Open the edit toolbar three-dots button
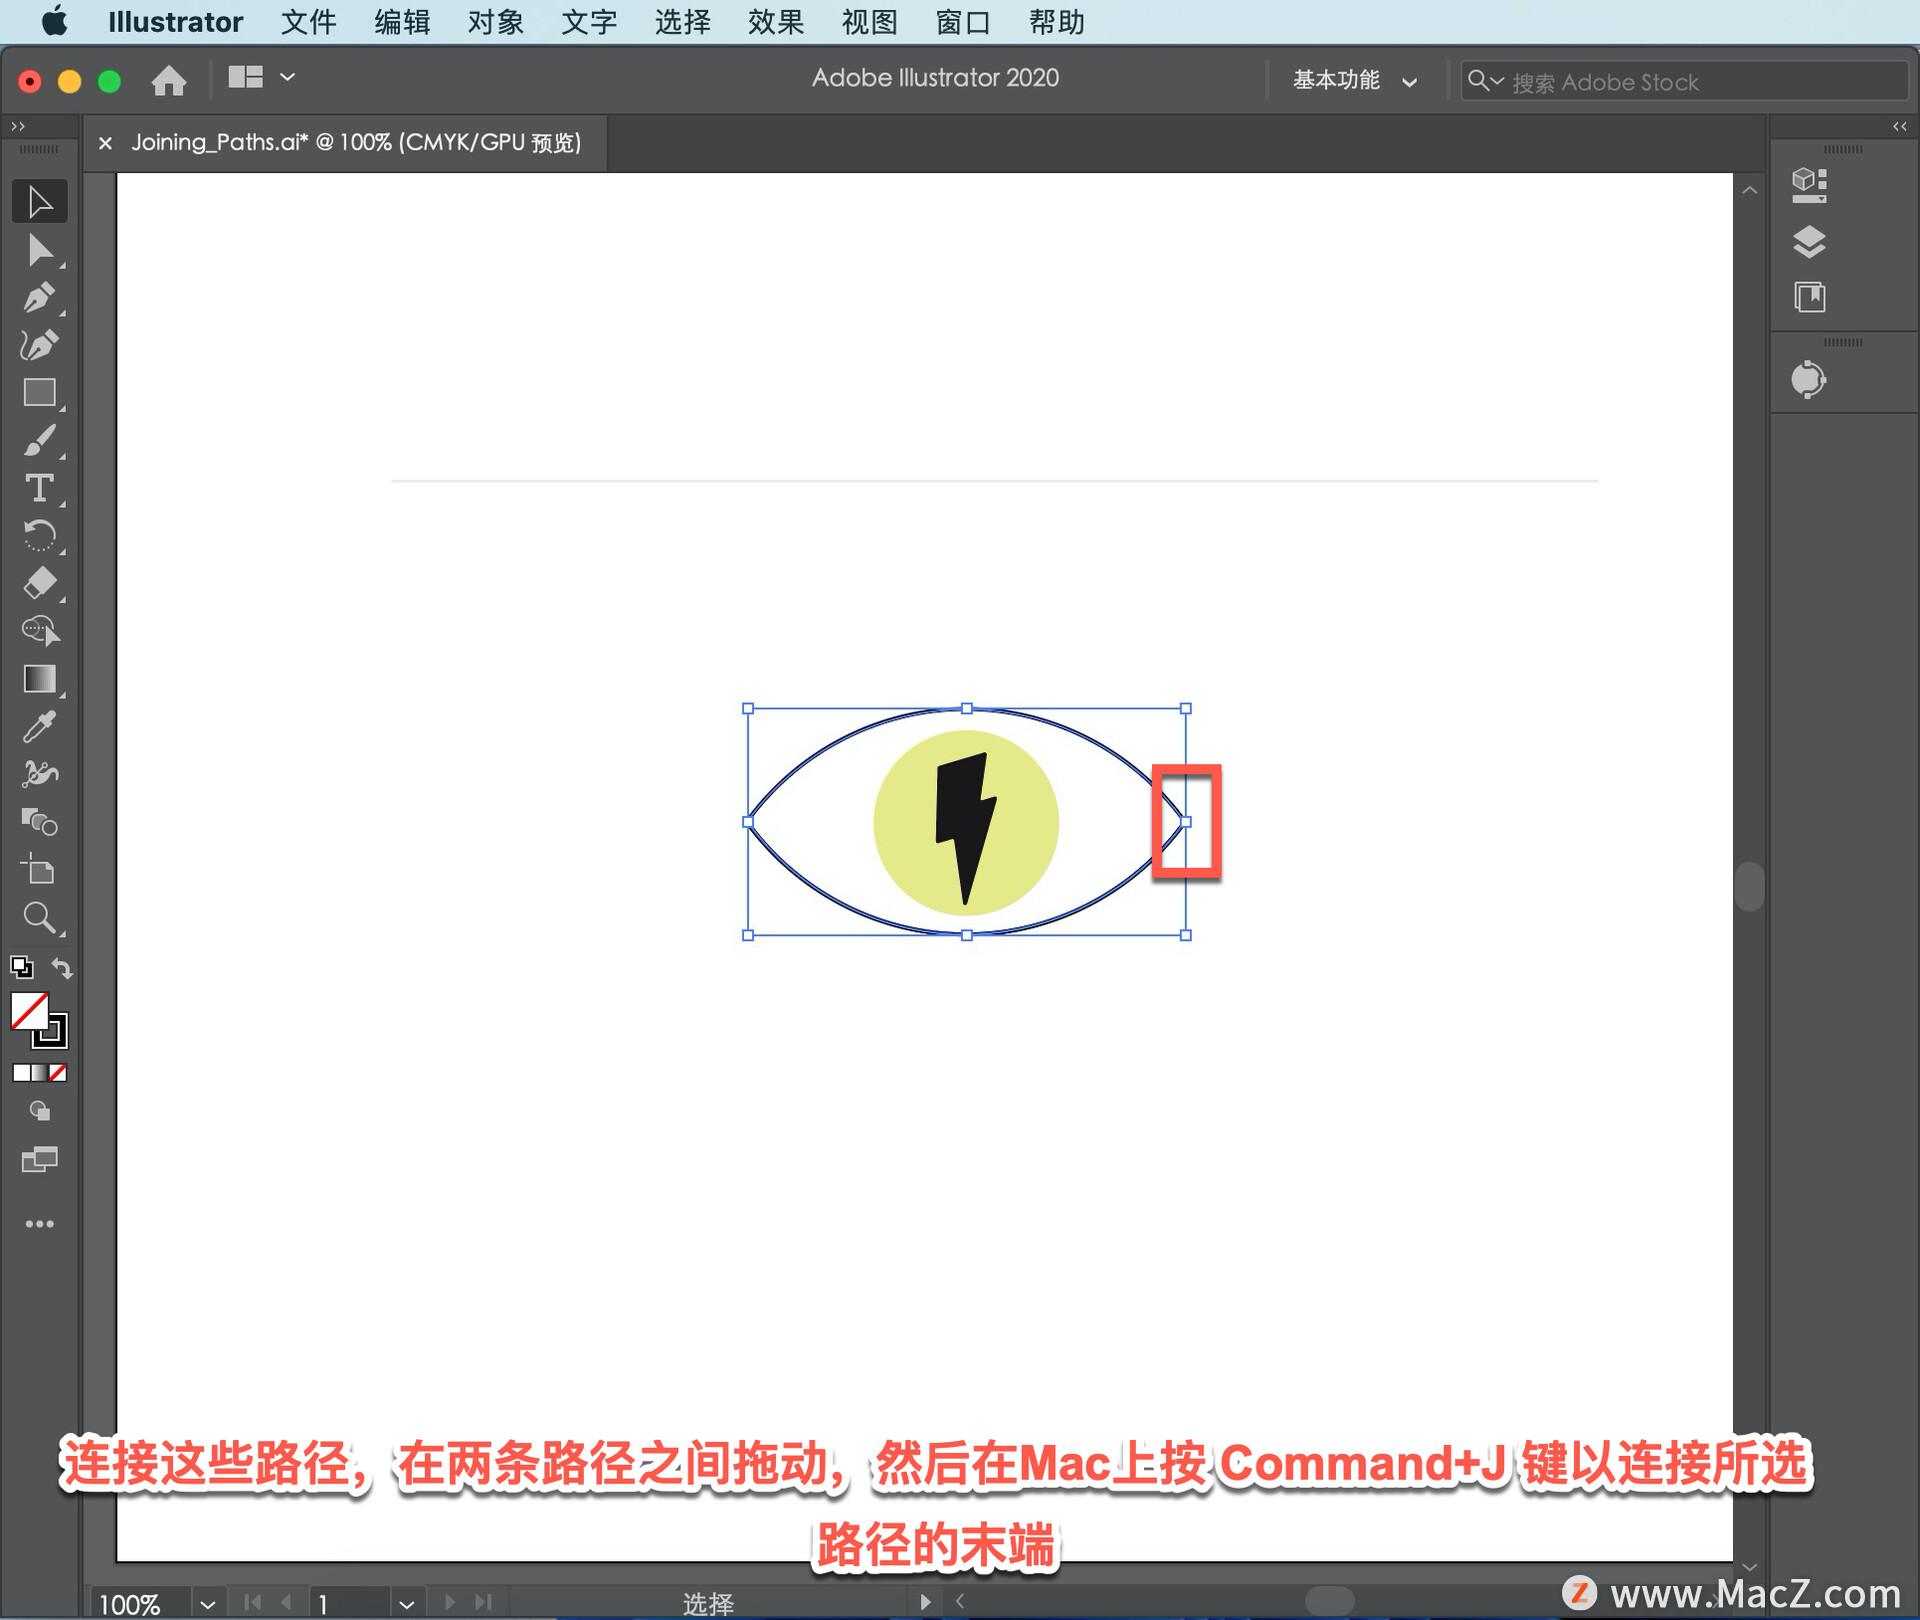 pyautogui.click(x=40, y=1224)
